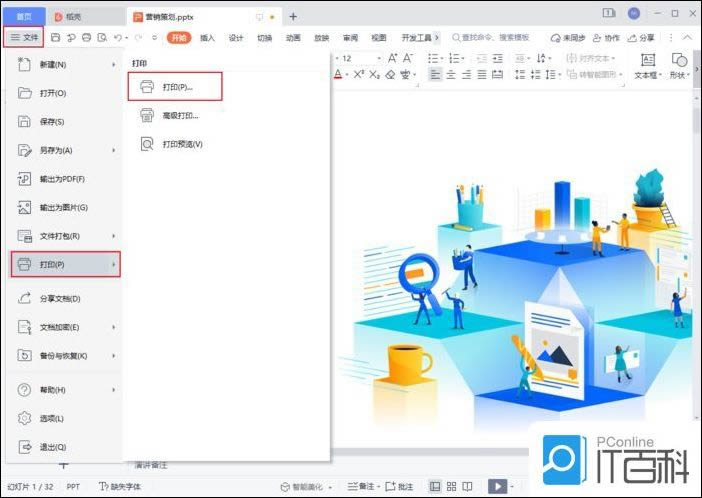Open the File (文件) menu
702x498 pixels.
(x=23, y=37)
